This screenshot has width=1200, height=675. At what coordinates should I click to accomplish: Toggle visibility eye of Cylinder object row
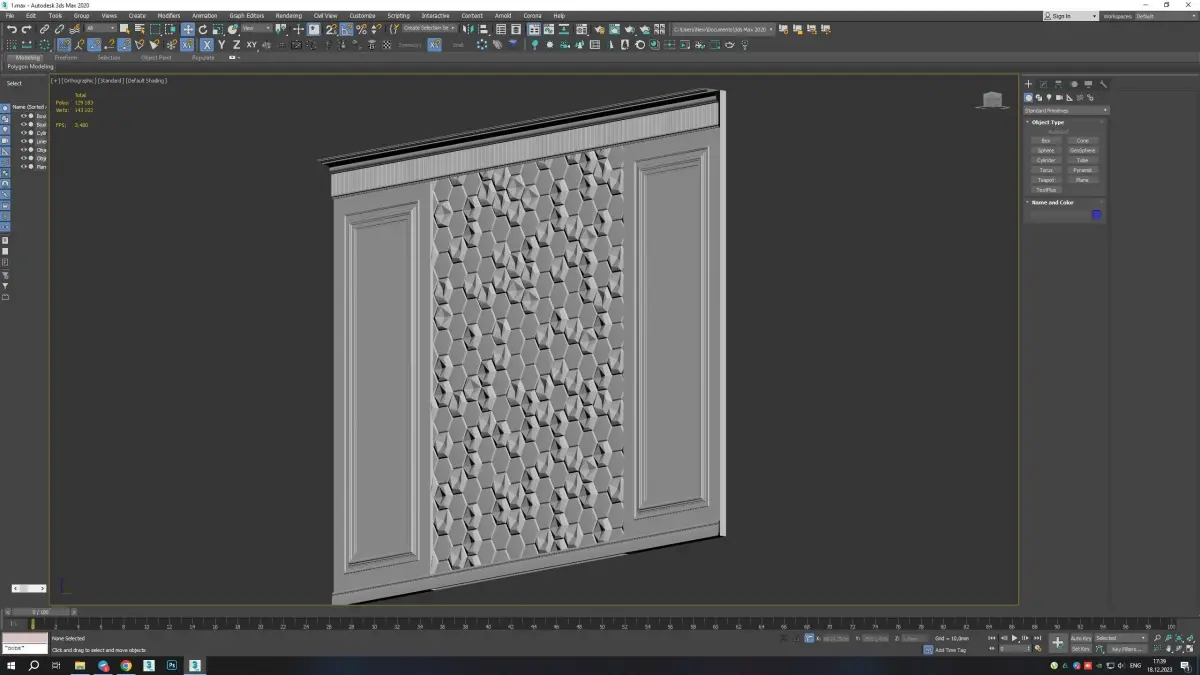23,133
